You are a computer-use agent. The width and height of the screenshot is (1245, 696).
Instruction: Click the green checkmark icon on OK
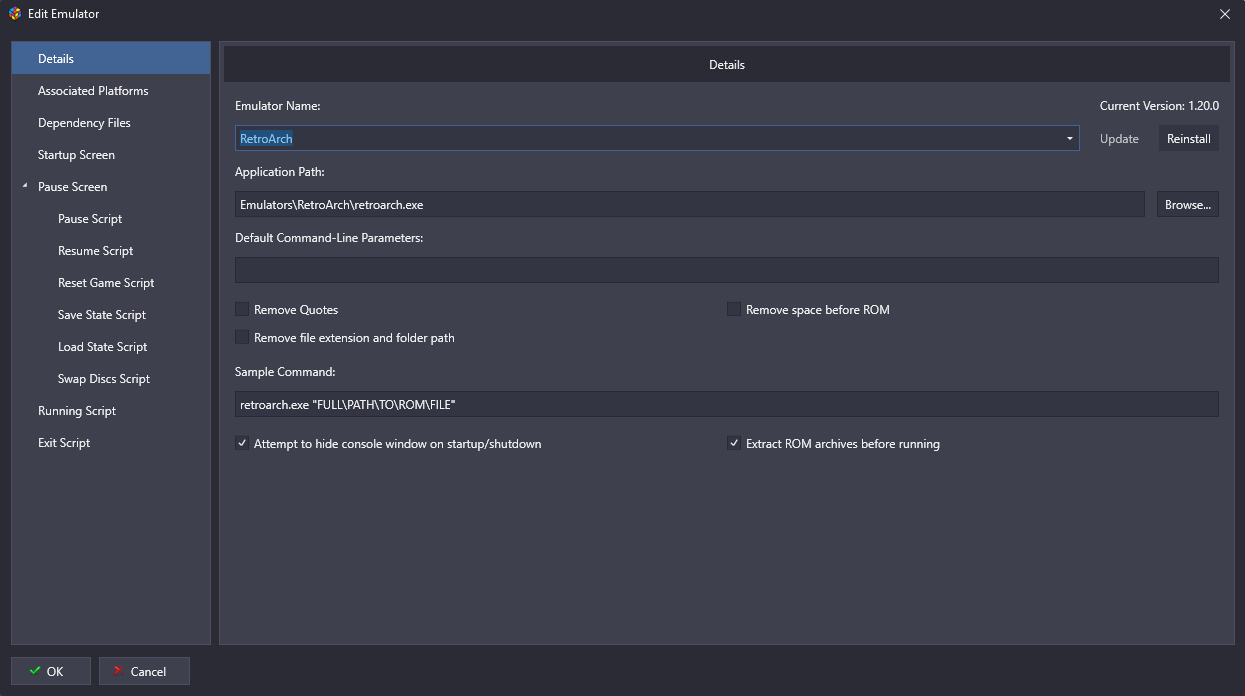click(35, 671)
